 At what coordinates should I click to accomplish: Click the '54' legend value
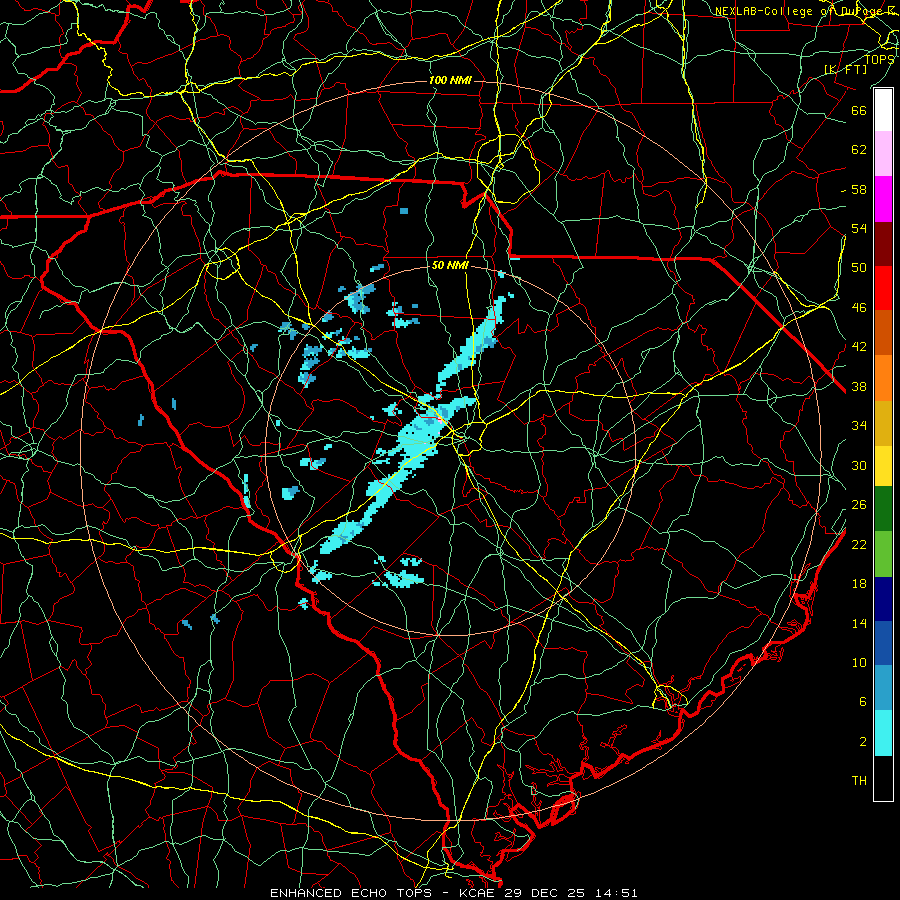[859, 228]
